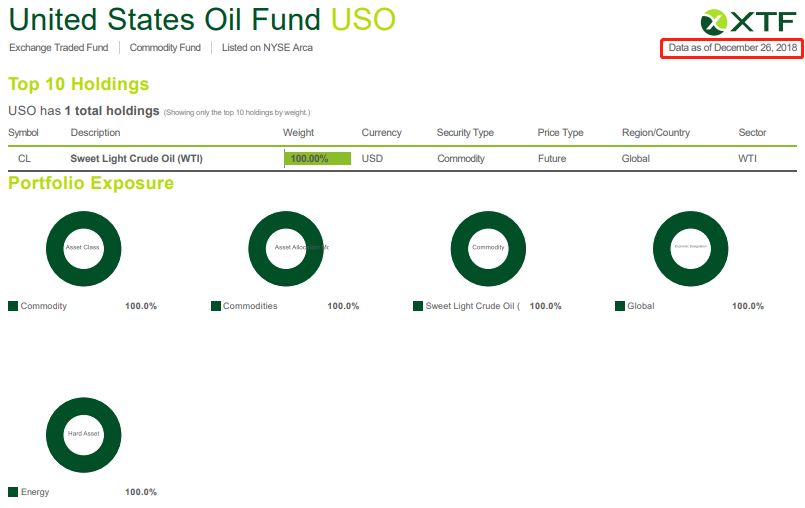The width and height of the screenshot is (805, 508).
Task: Click the Data as of December 26, 2018 text
Action: click(x=733, y=48)
